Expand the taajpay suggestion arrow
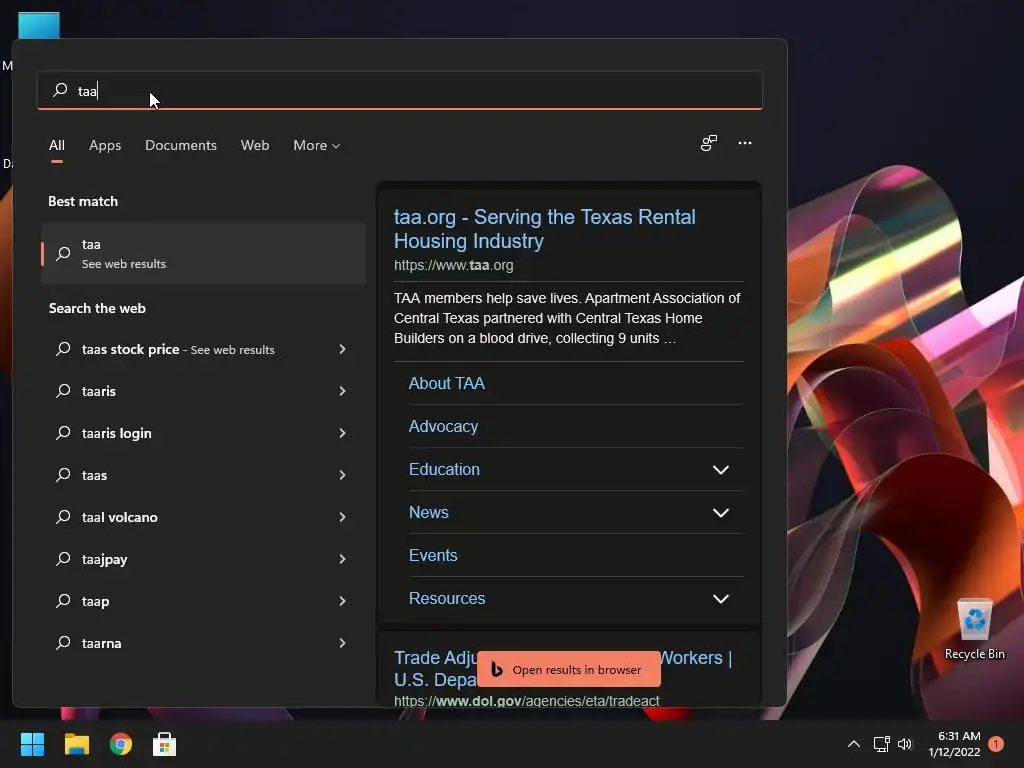 342,559
